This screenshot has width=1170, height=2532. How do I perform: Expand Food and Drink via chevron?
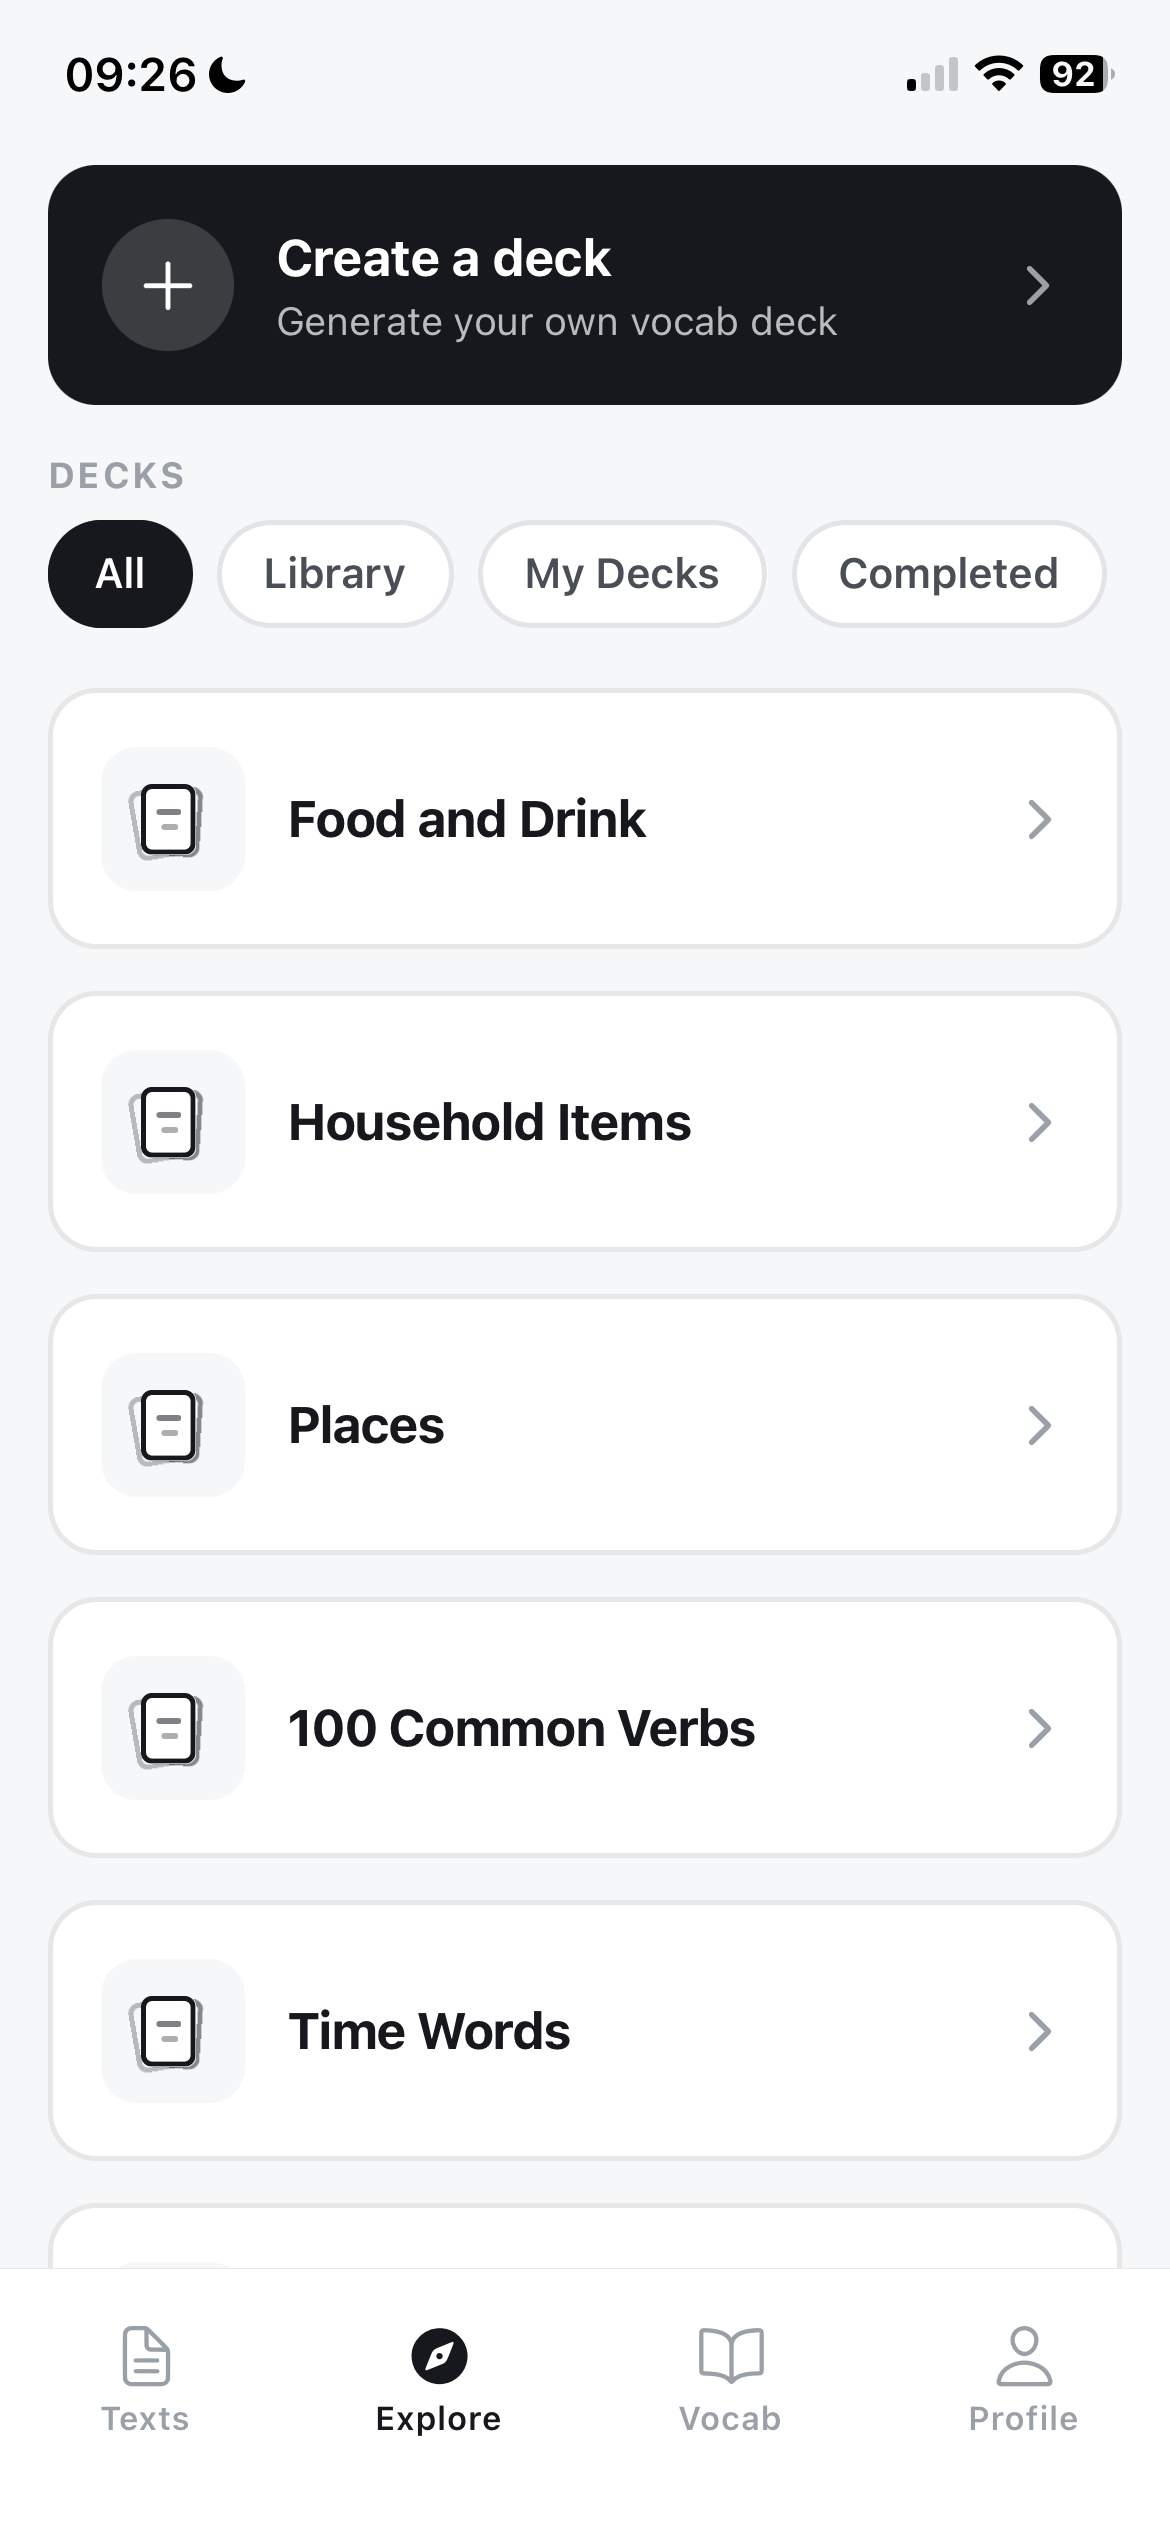pos(1040,819)
